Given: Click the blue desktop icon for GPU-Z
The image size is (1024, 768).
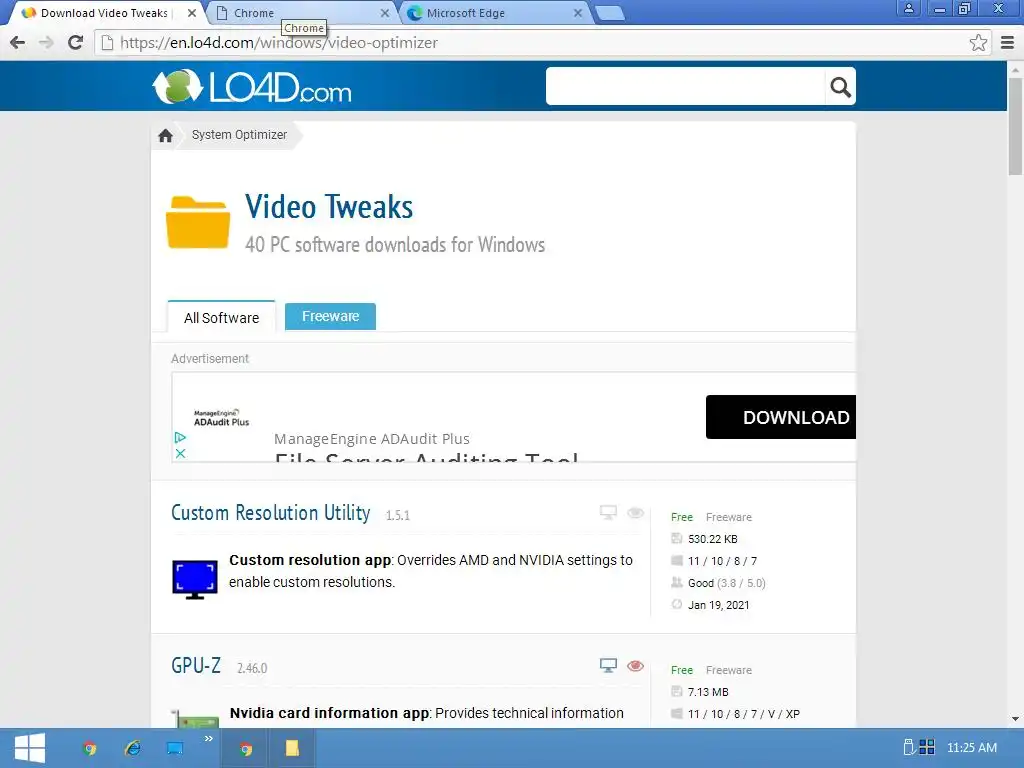Looking at the screenshot, I should [608, 665].
